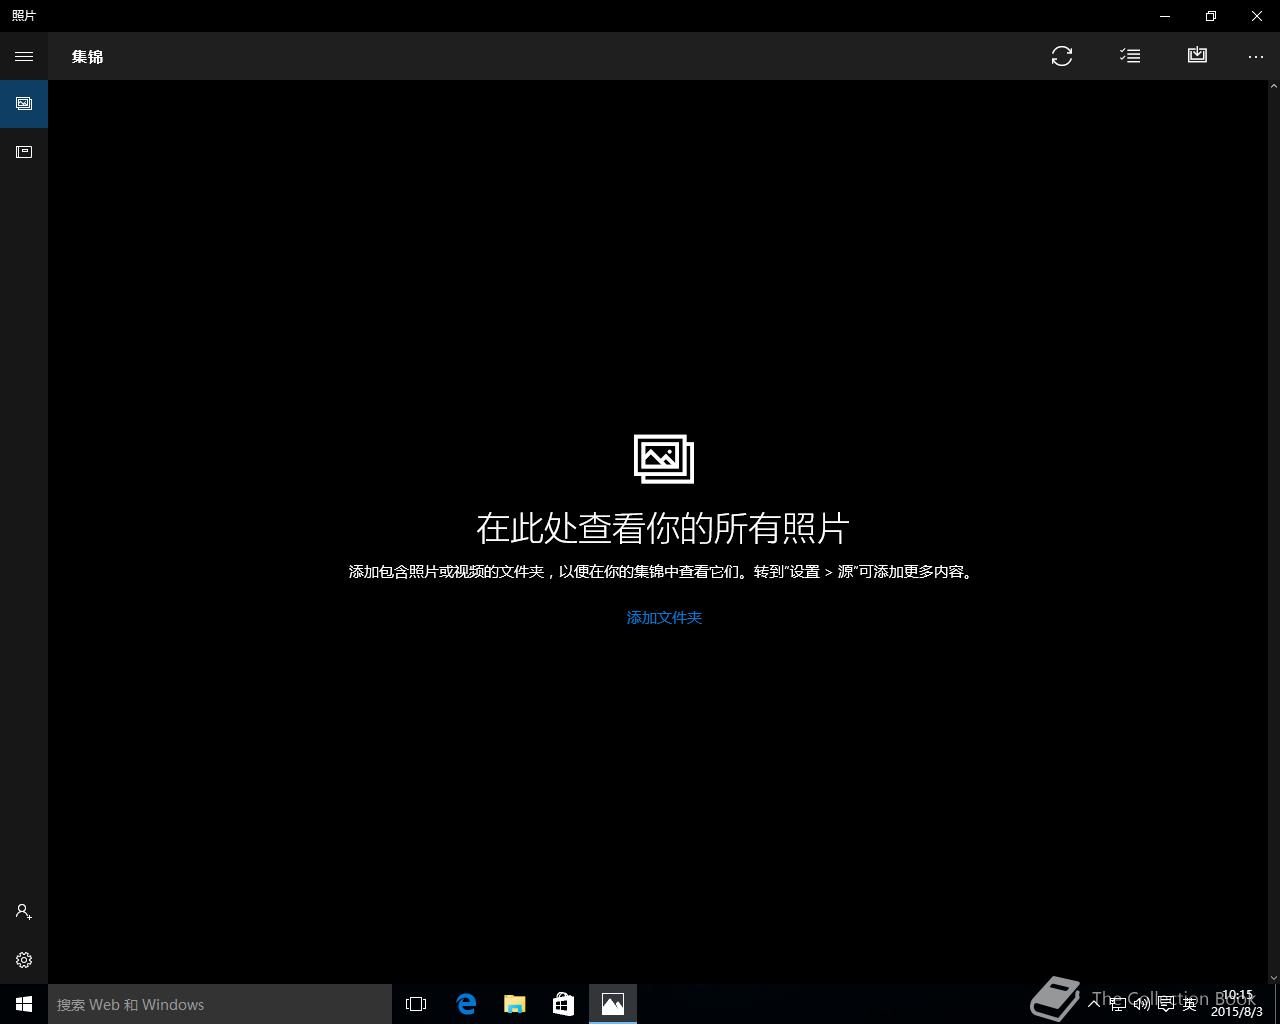Open the Action Center notifications icon
1280x1024 pixels.
click(1166, 1004)
